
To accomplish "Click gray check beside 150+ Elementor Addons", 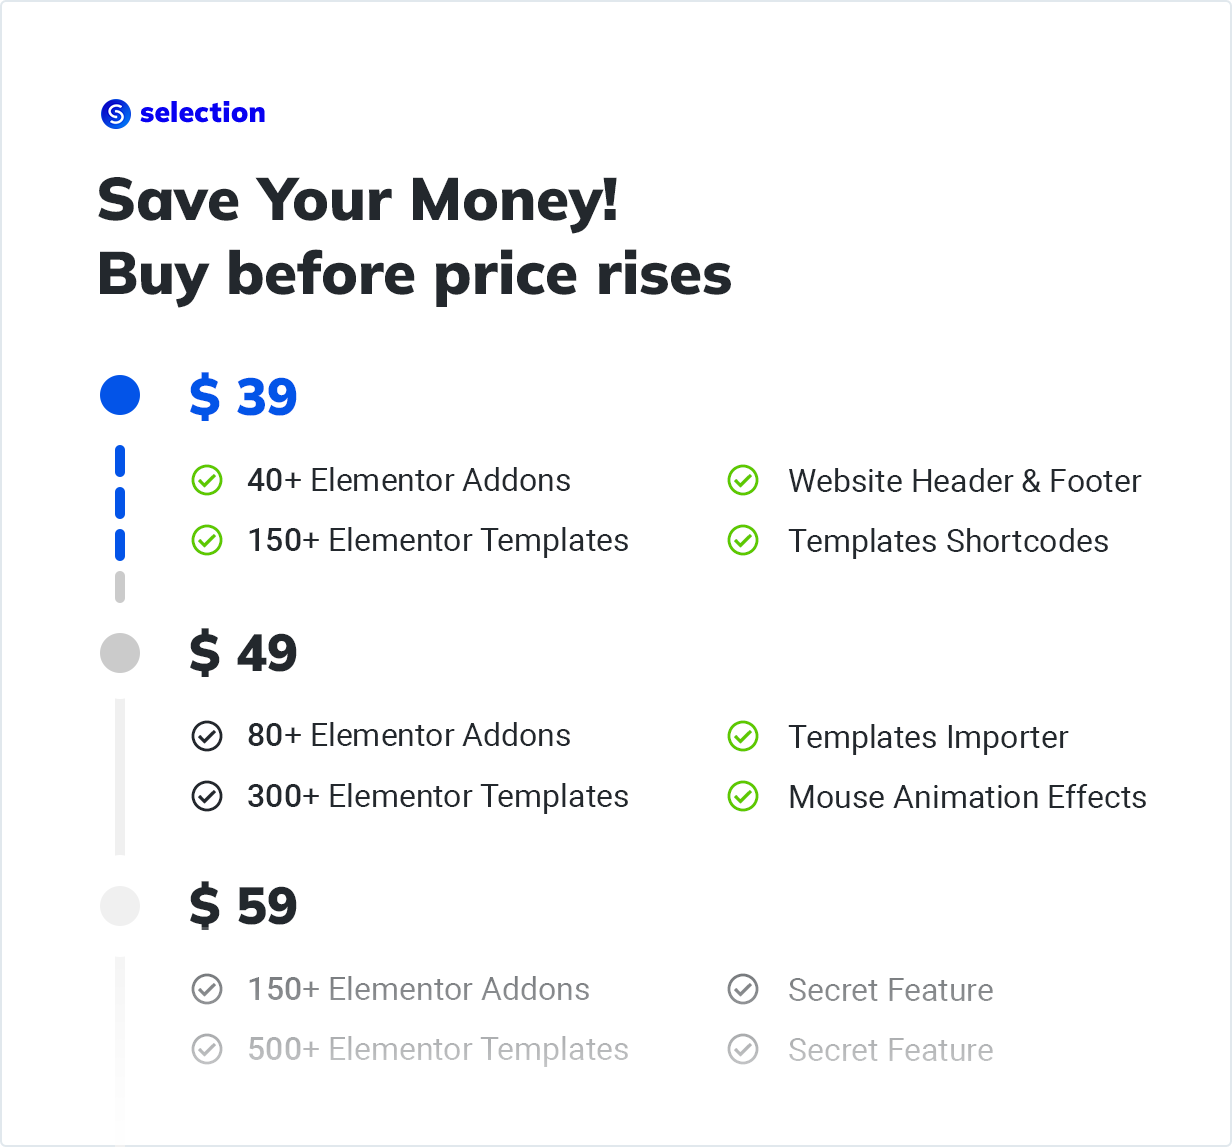I will tap(207, 990).
